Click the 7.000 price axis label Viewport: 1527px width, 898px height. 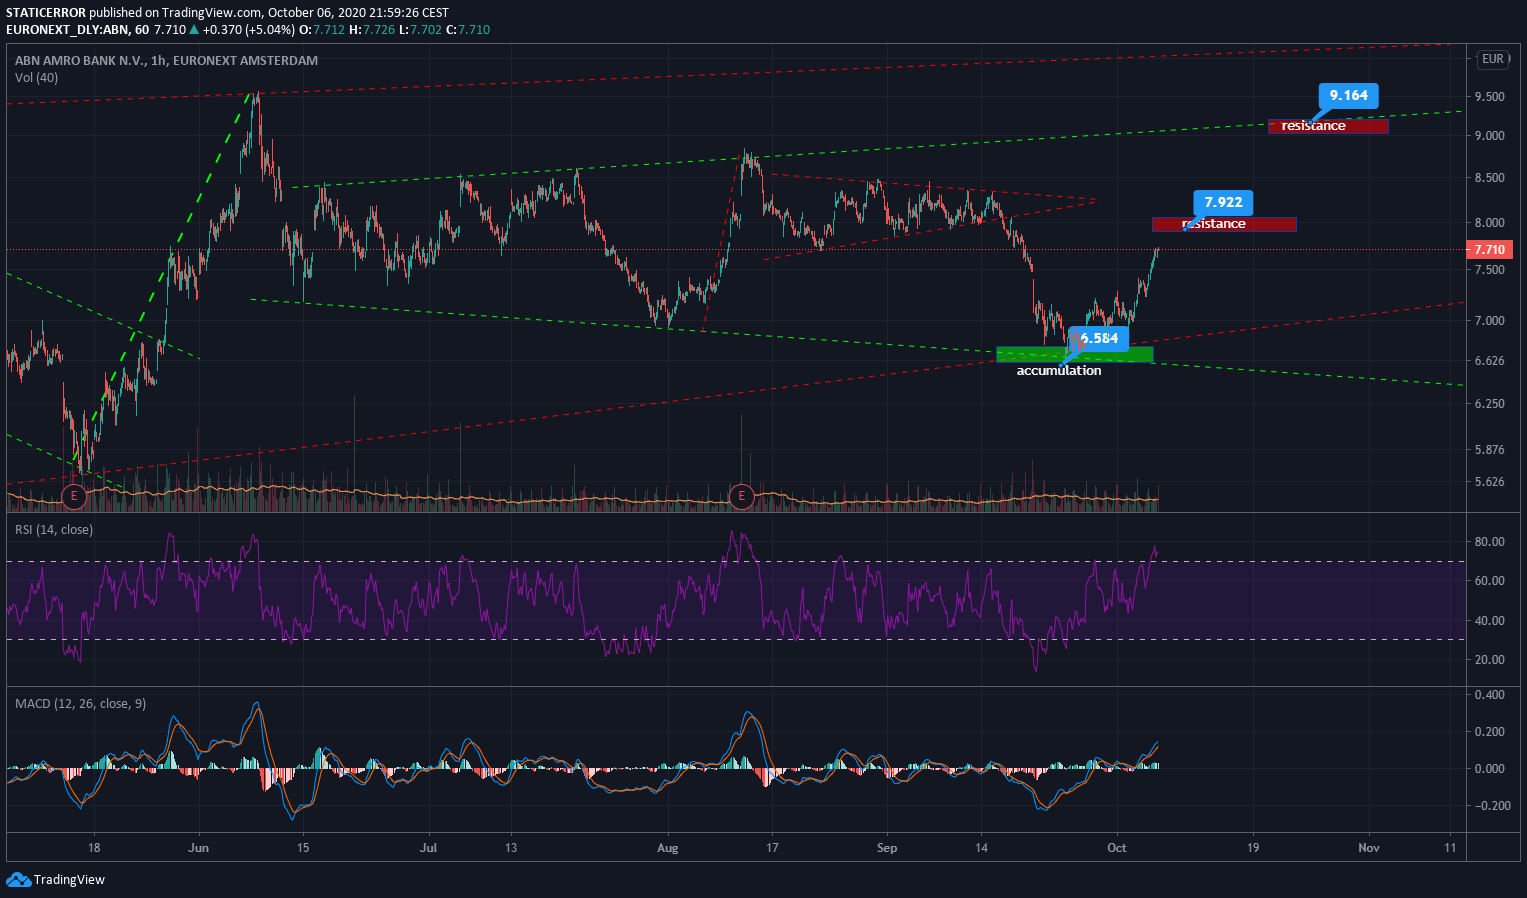tap(1489, 321)
